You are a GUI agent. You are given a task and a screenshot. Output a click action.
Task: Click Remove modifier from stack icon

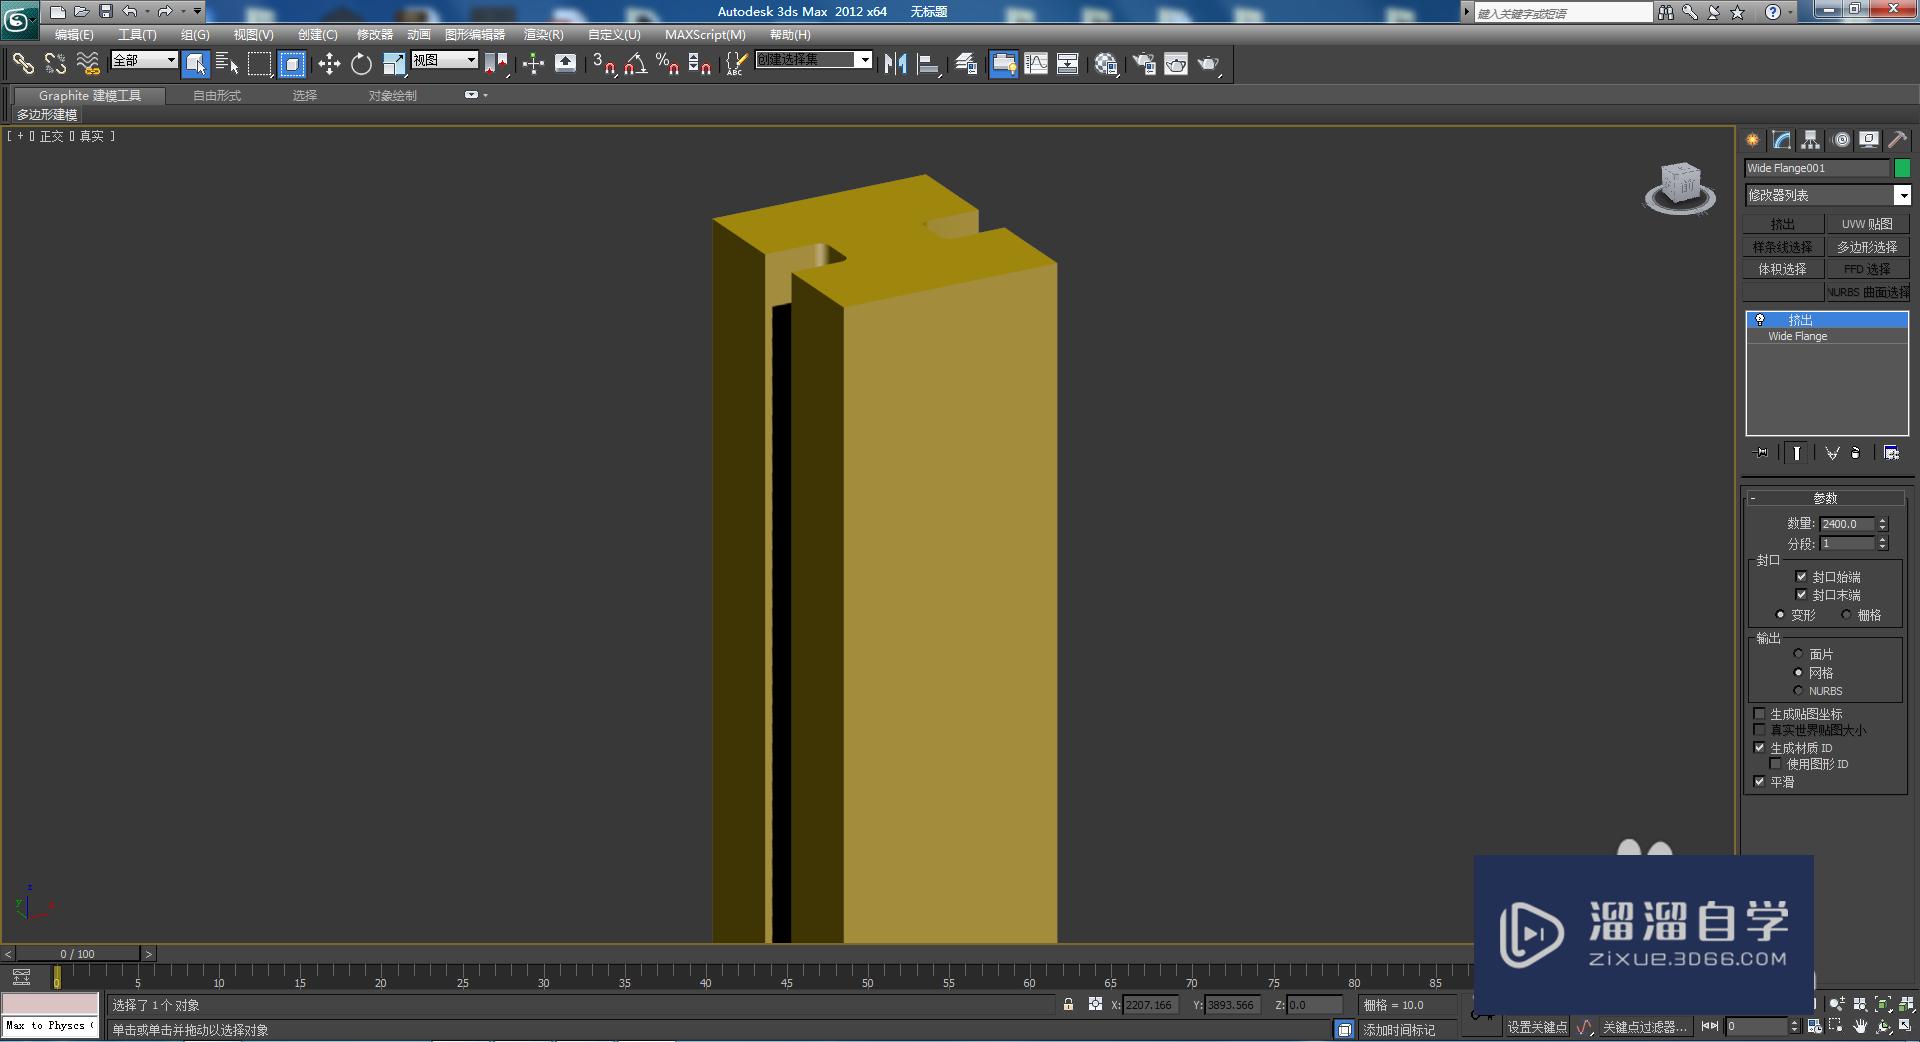[x=1855, y=453]
